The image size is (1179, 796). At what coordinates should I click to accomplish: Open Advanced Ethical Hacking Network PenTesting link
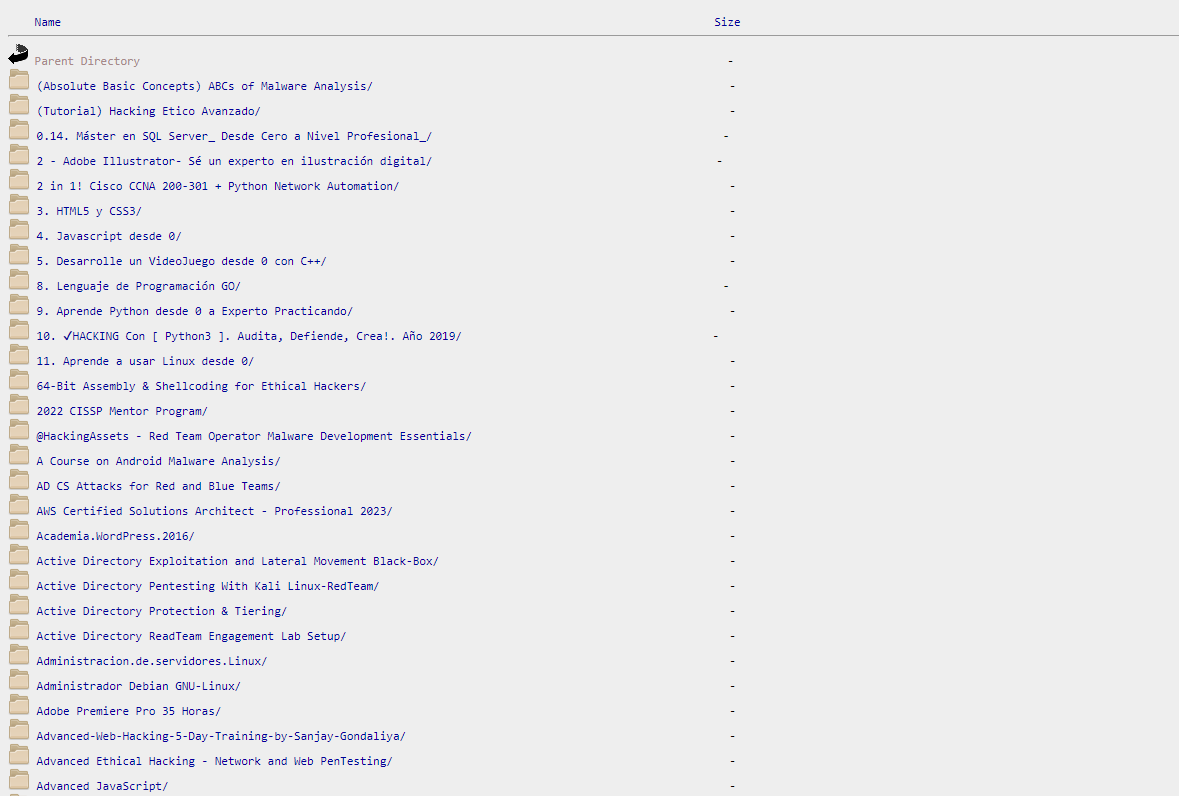point(214,761)
